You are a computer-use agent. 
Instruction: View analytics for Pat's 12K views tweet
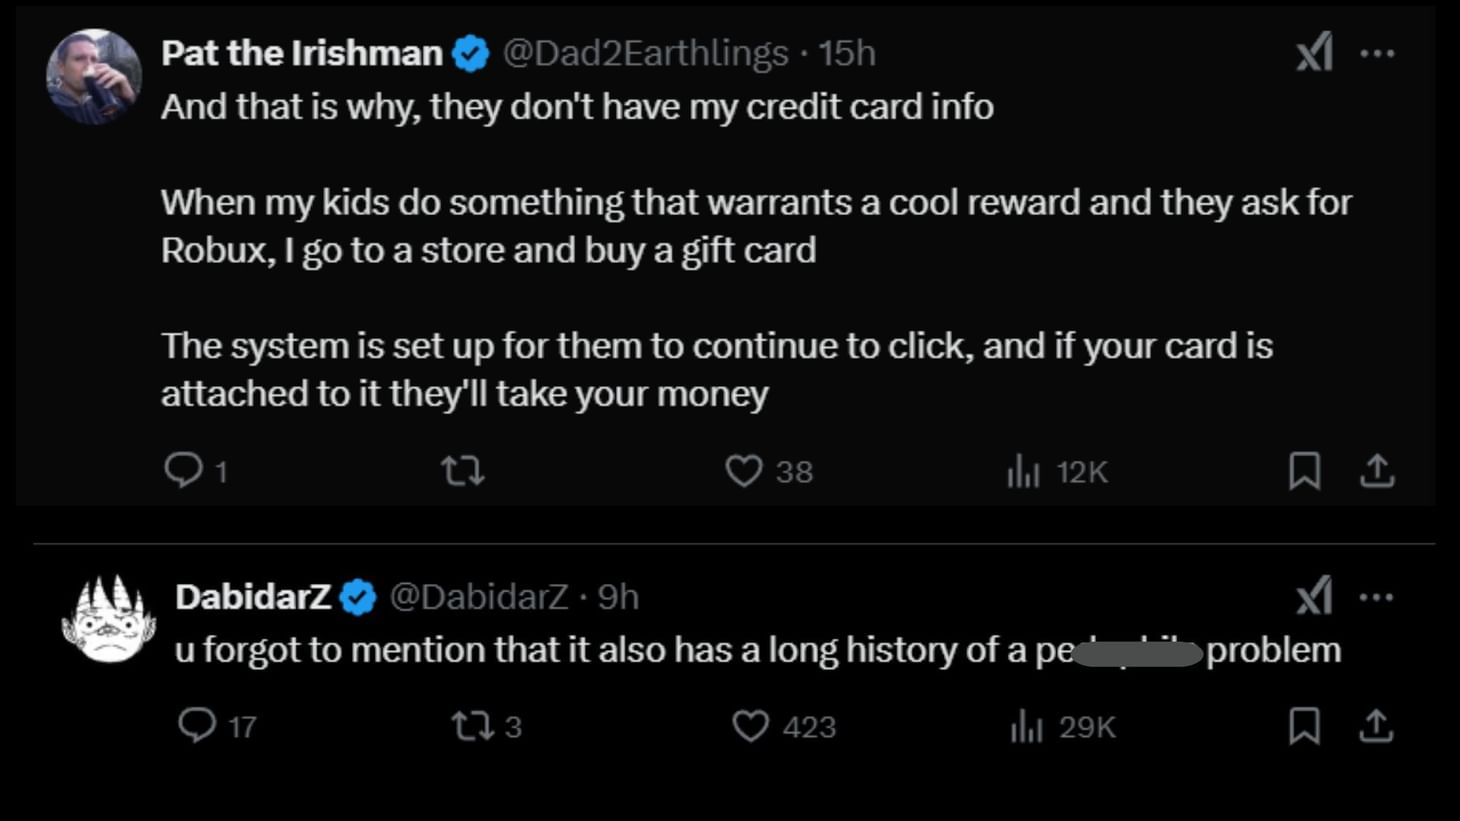(x=1024, y=471)
